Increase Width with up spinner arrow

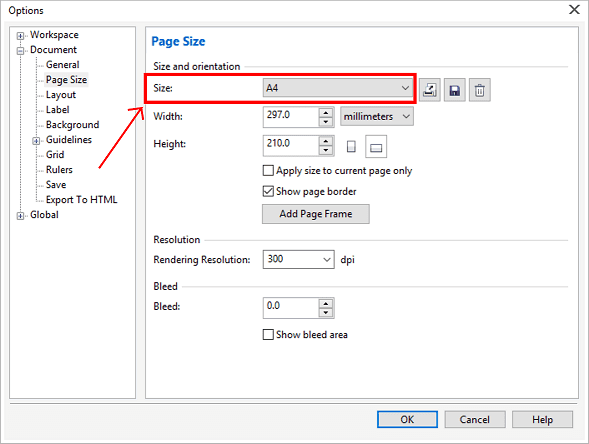pyautogui.click(x=326, y=112)
